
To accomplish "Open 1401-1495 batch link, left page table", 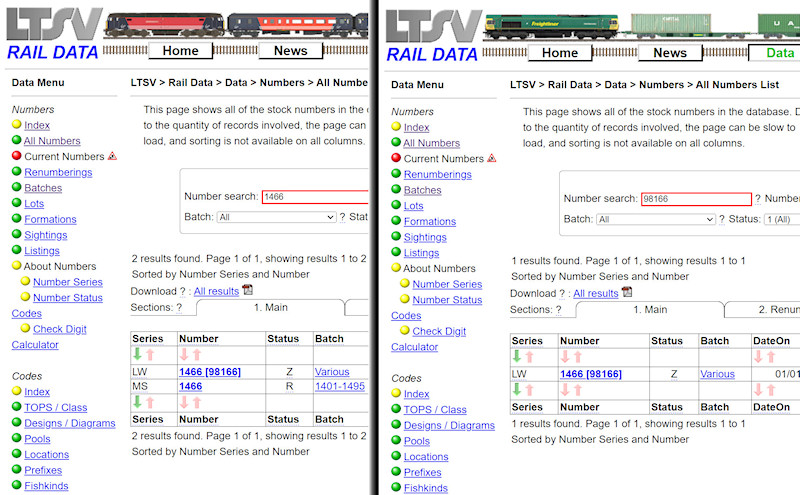I will (x=340, y=386).
